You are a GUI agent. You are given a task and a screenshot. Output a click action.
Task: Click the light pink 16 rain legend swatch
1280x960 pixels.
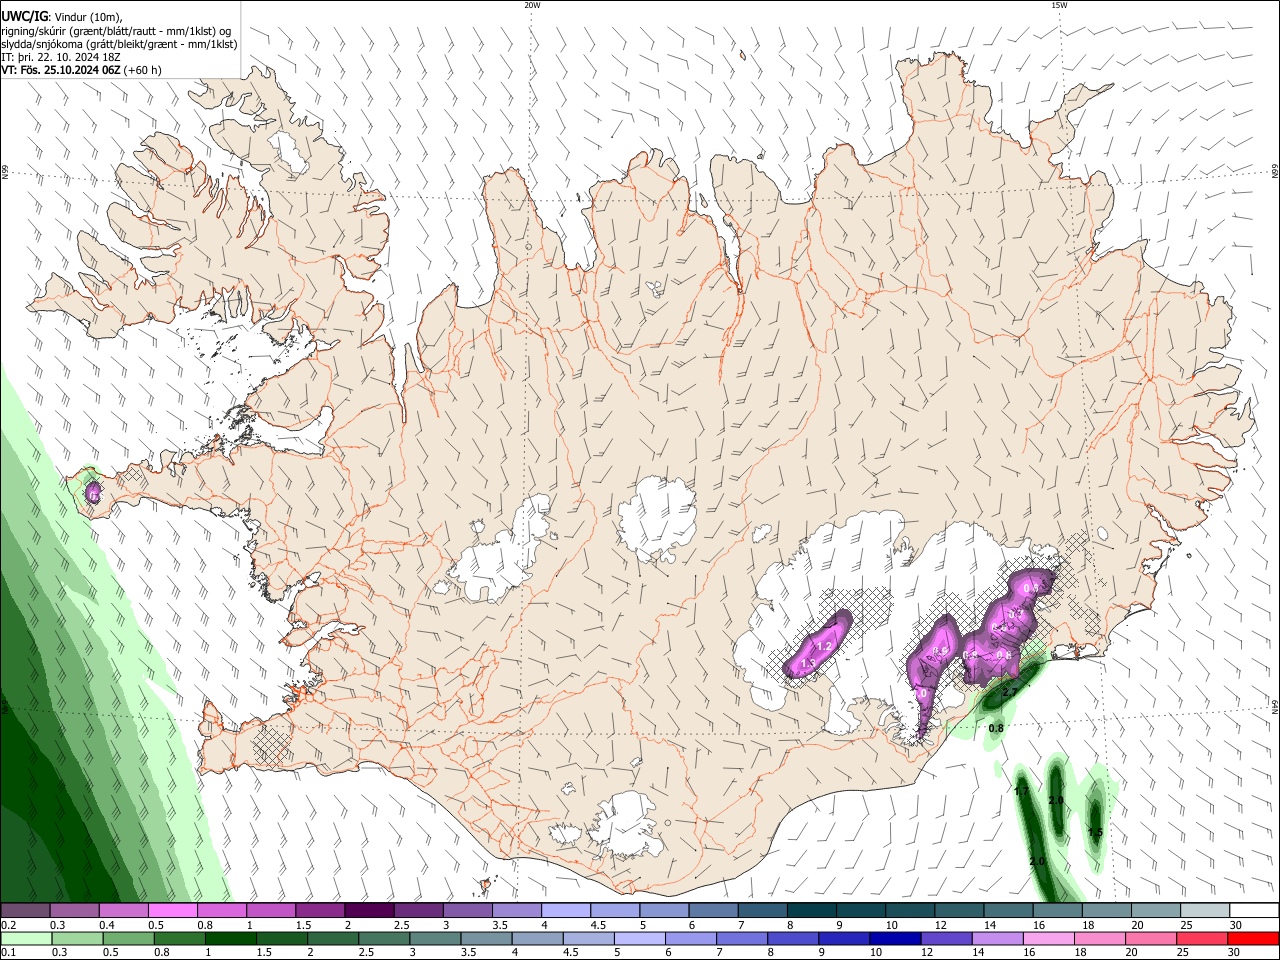point(1049,939)
